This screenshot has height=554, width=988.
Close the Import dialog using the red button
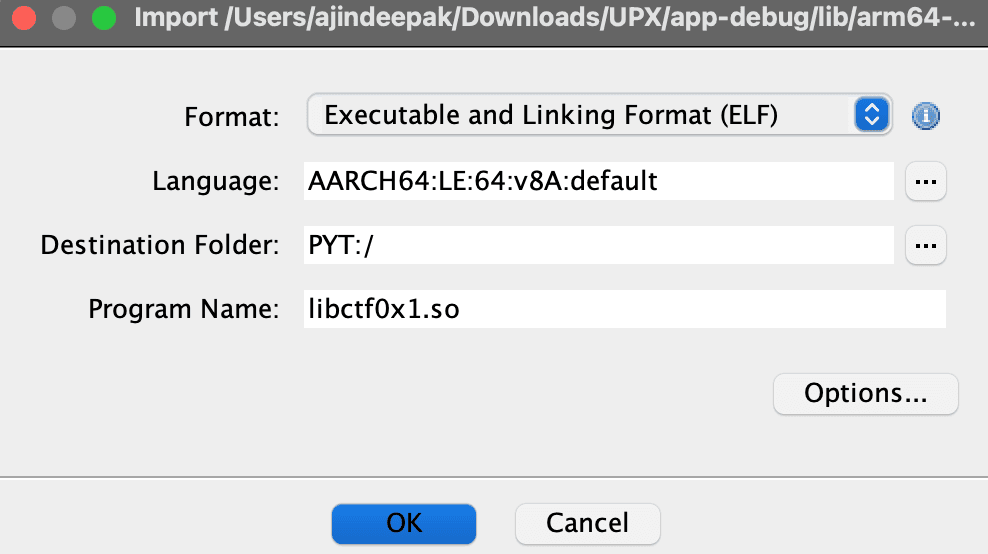pyautogui.click(x=24, y=18)
